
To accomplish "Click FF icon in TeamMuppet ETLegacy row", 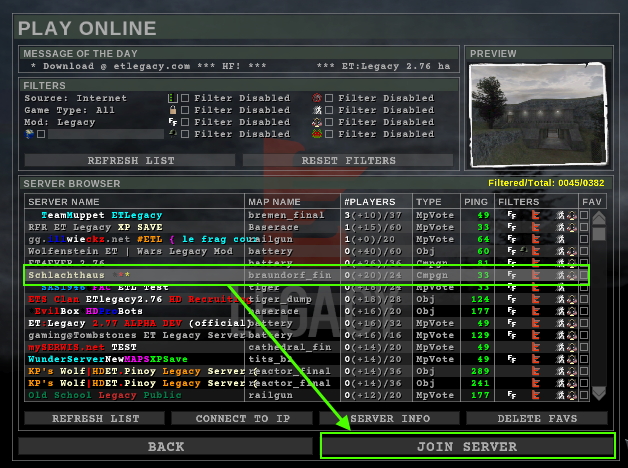I will pos(511,215).
